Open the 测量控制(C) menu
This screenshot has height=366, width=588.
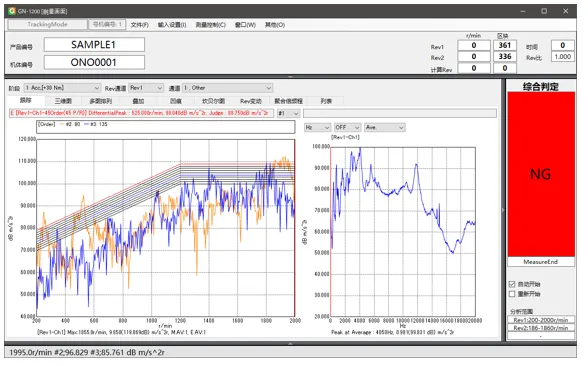click(210, 25)
